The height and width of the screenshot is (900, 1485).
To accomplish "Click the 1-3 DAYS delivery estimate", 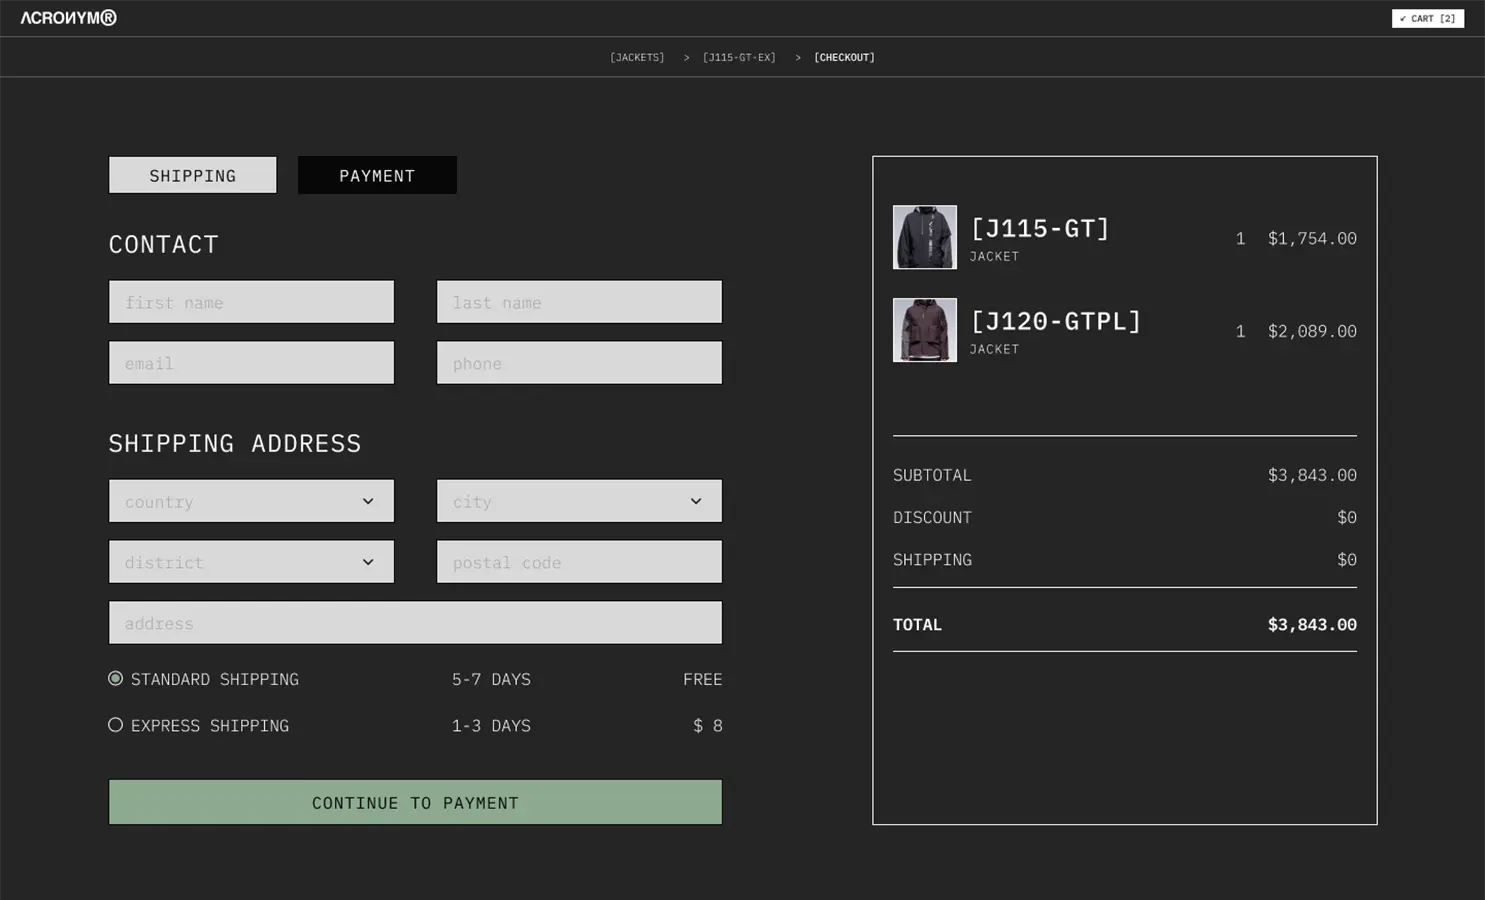I will coord(491,726).
